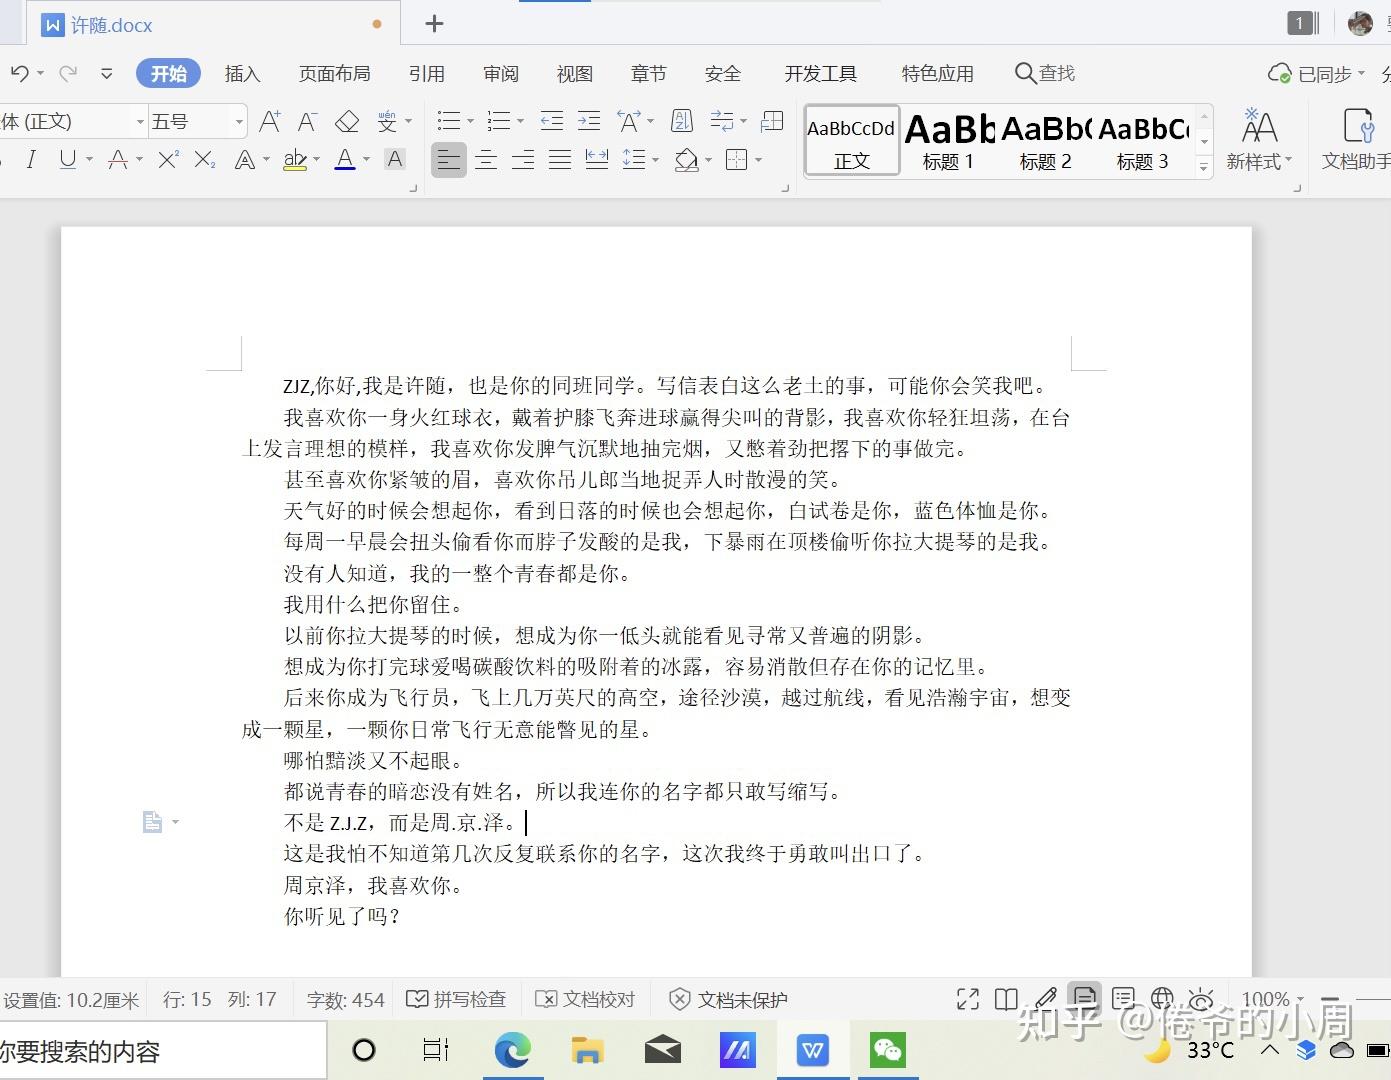The height and width of the screenshot is (1080, 1391).
Task: Click the redo arrow icon
Action: point(68,73)
